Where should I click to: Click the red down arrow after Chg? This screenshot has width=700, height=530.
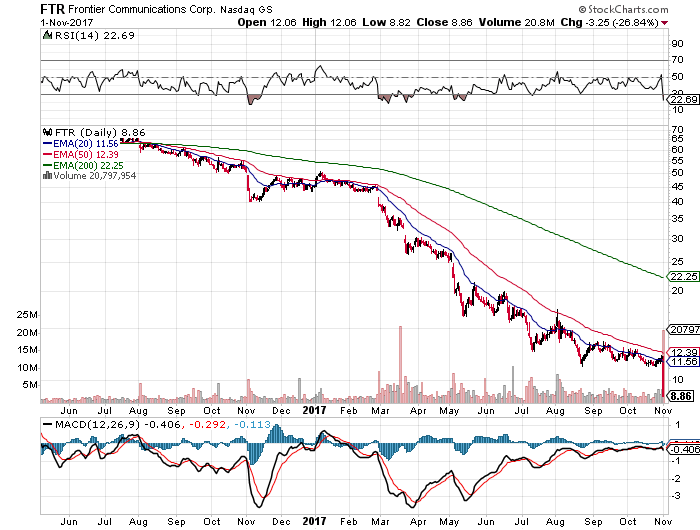click(x=665, y=23)
